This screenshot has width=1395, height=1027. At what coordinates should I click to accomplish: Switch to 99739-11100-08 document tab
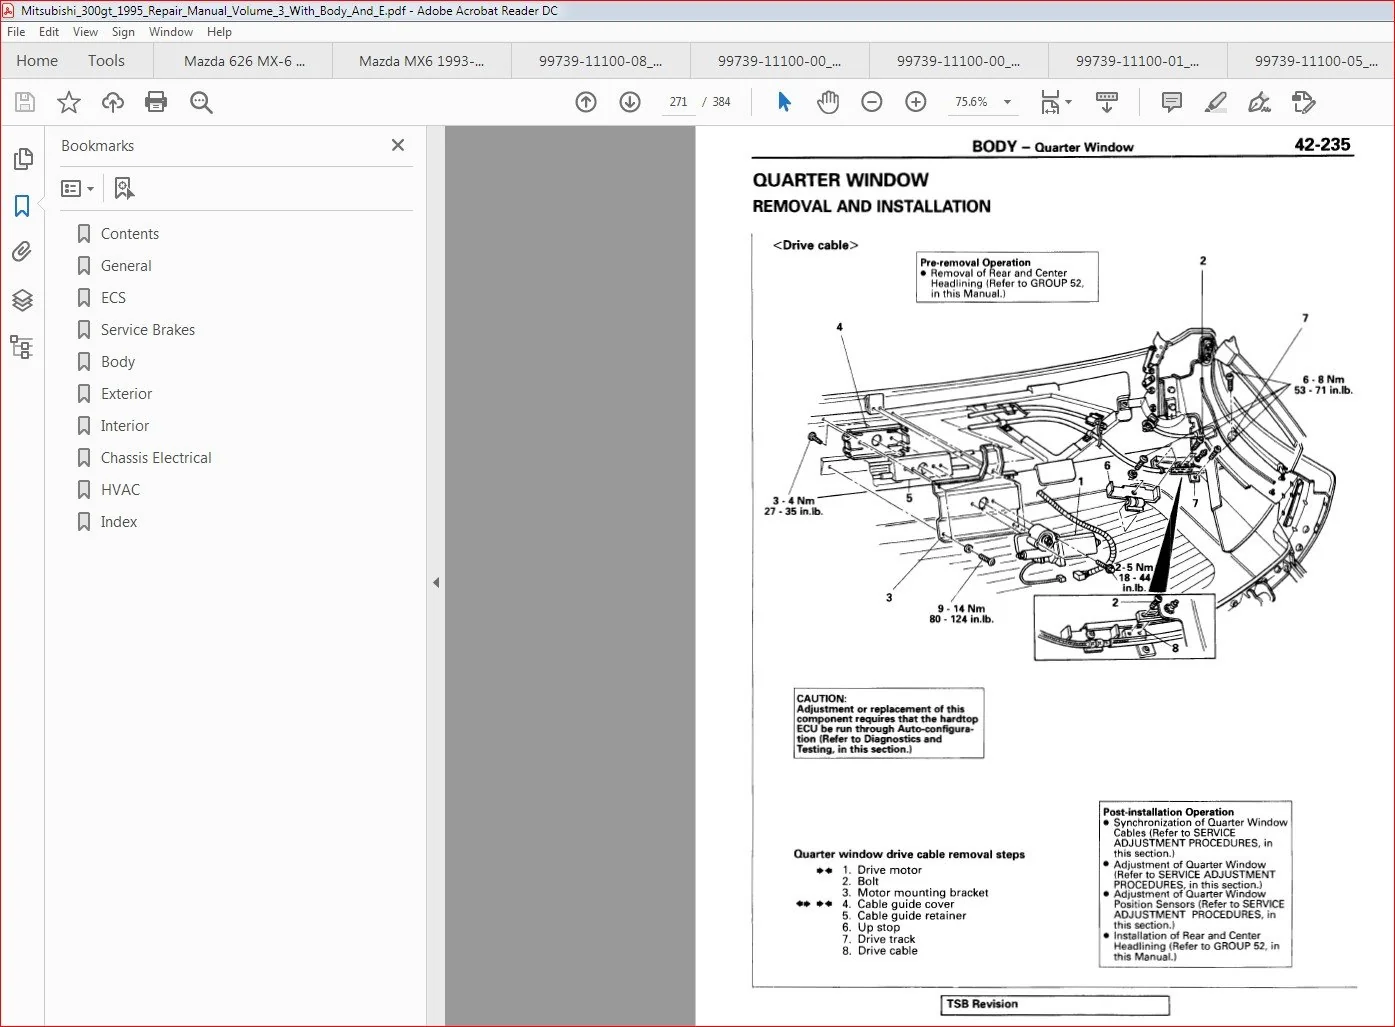(600, 61)
